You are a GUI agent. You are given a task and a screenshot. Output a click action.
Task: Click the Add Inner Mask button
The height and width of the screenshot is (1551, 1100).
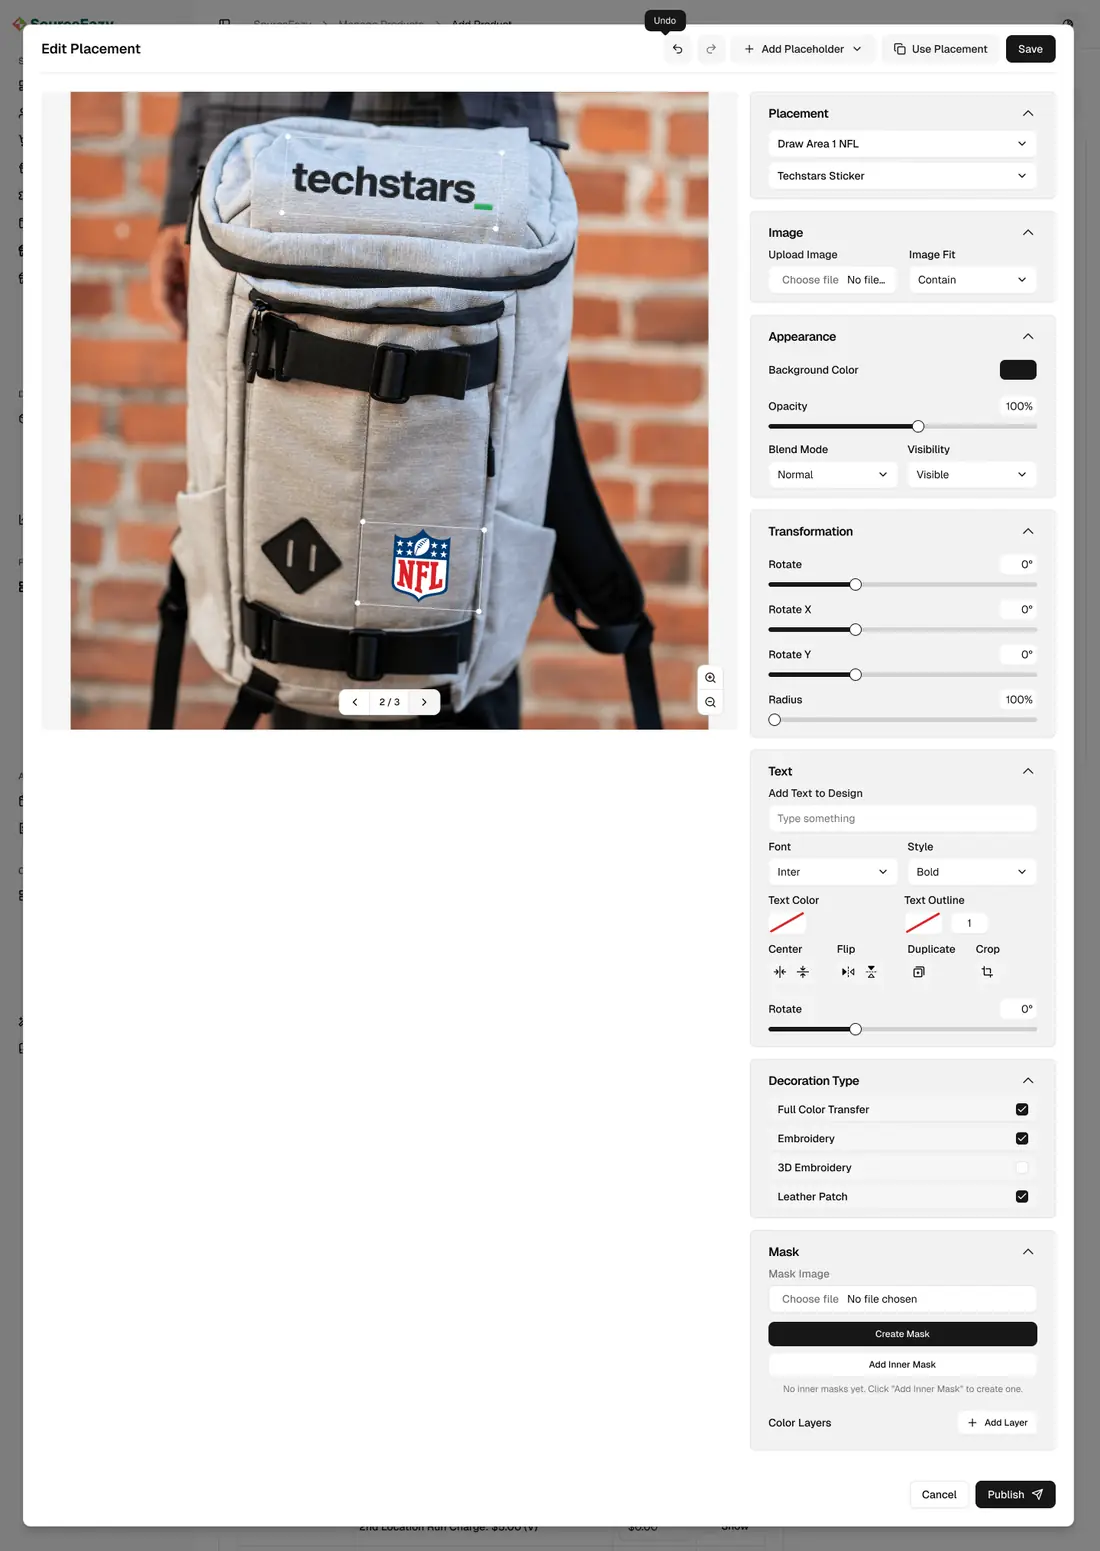point(902,1364)
